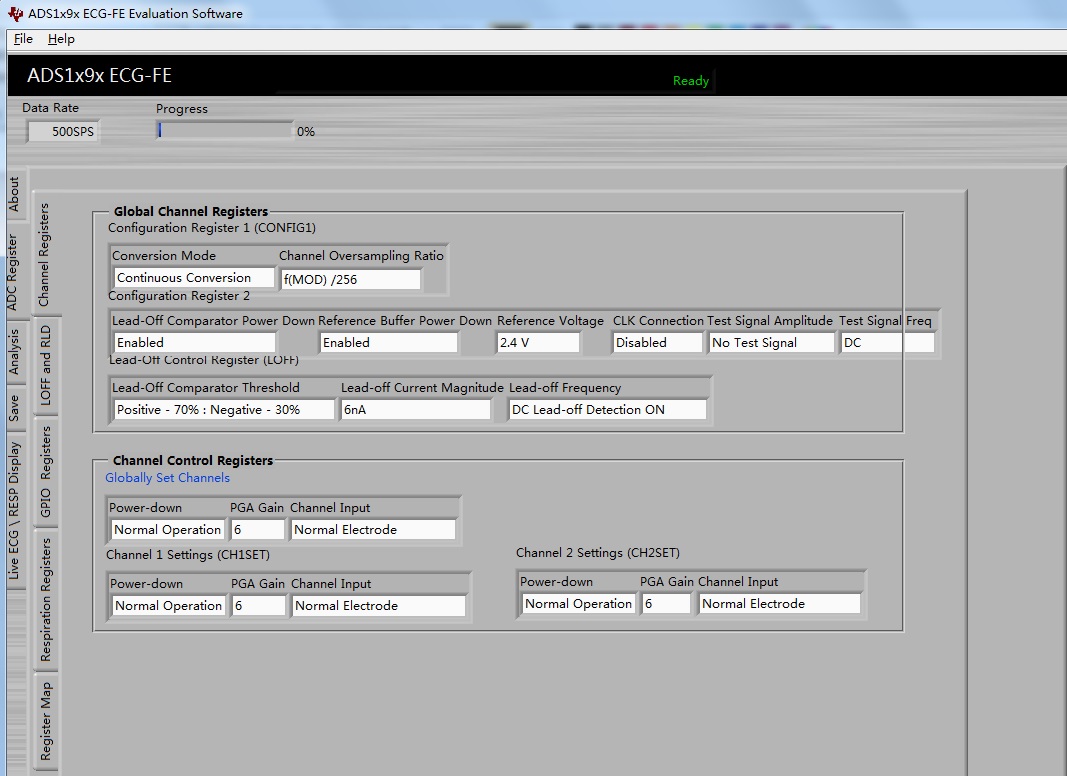Open Channel 2 Power-down dropdown
Viewport: 1067px width, 776px height.
tap(578, 604)
